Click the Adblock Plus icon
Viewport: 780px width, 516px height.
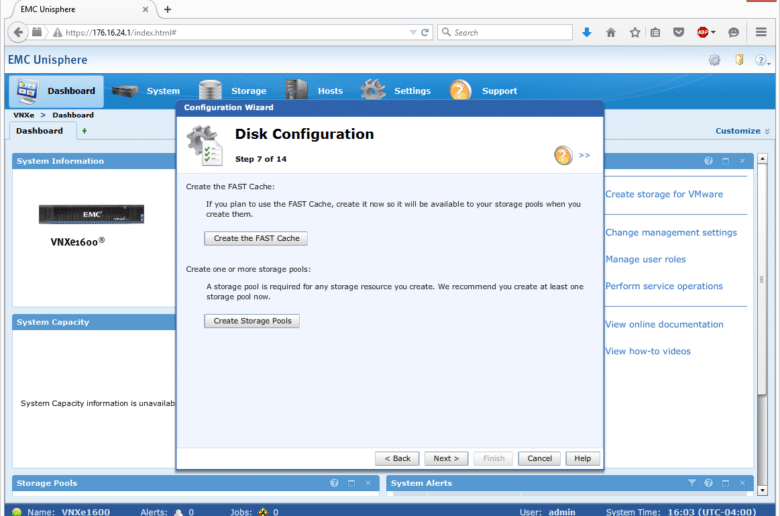pos(702,32)
